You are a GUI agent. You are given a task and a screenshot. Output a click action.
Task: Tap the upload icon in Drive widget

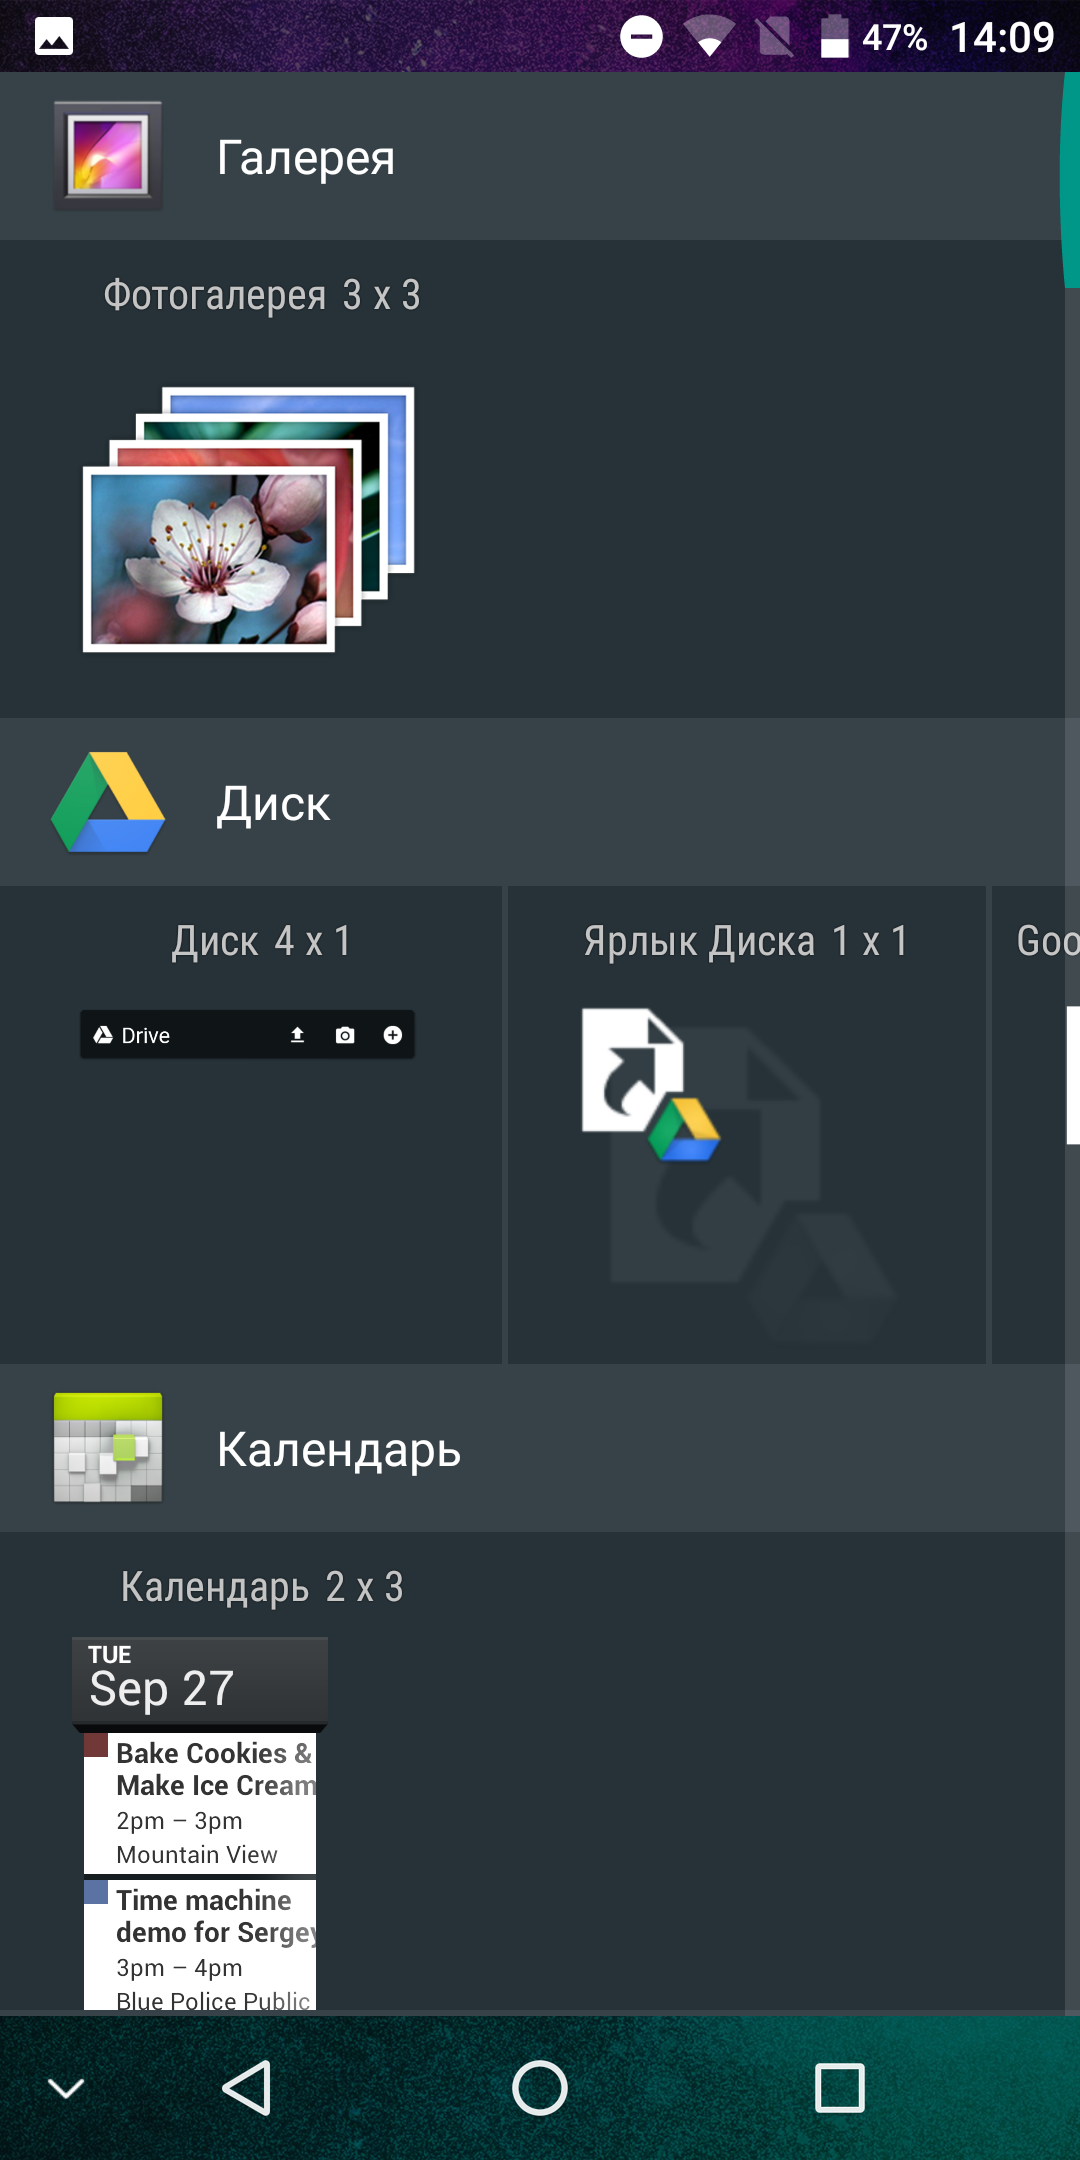point(297,1035)
